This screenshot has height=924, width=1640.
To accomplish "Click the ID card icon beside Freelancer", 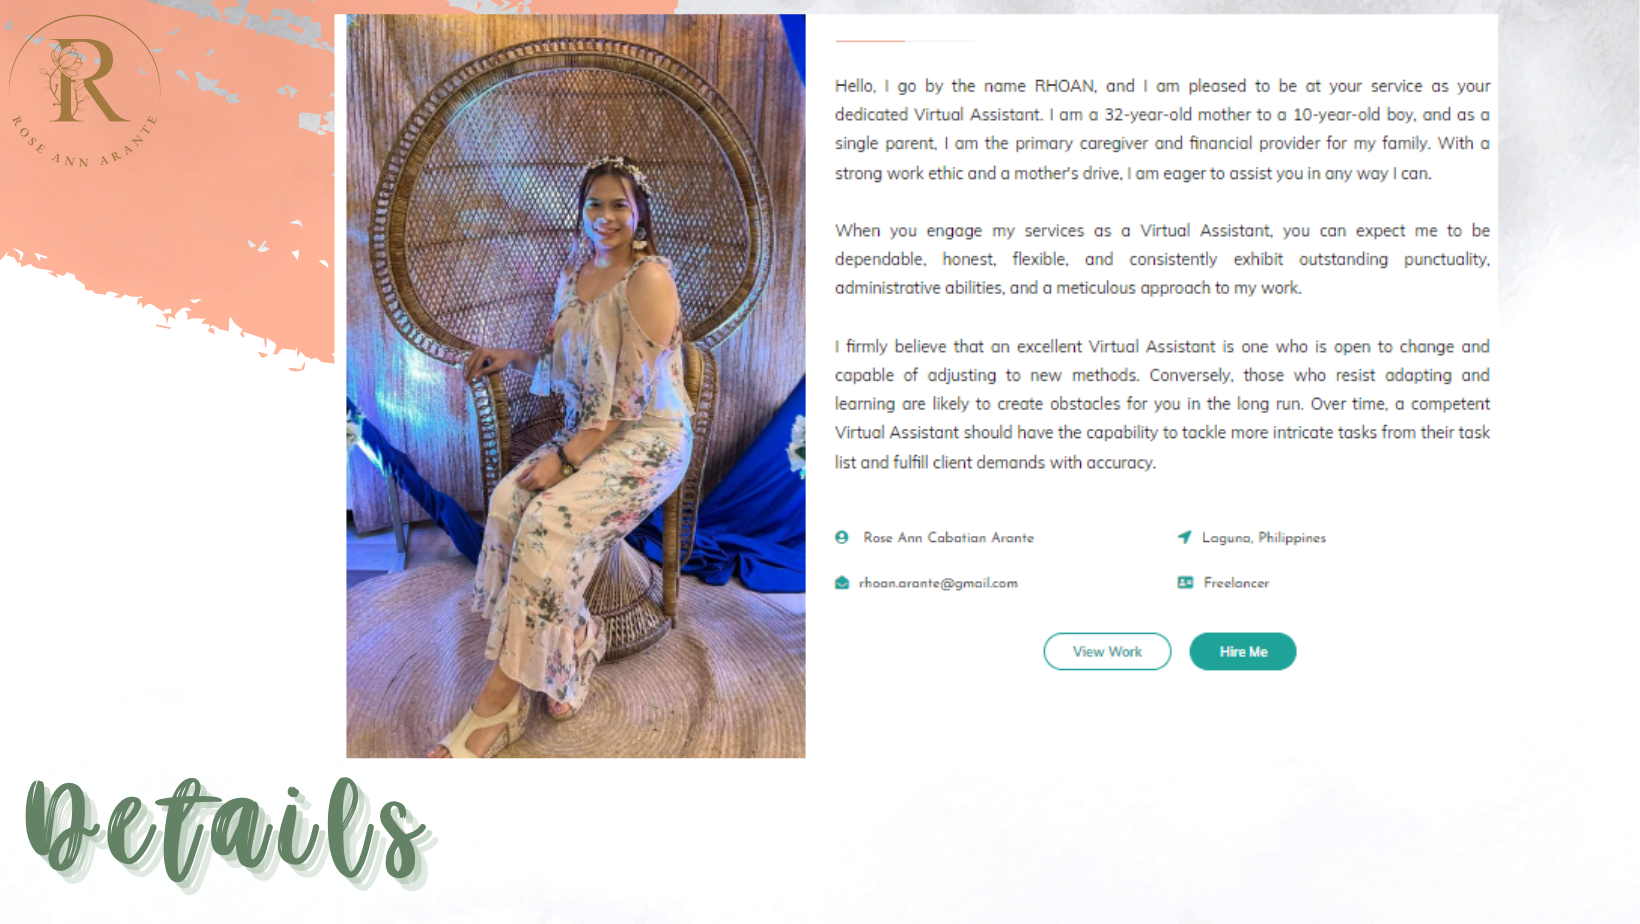I will click(1185, 582).
